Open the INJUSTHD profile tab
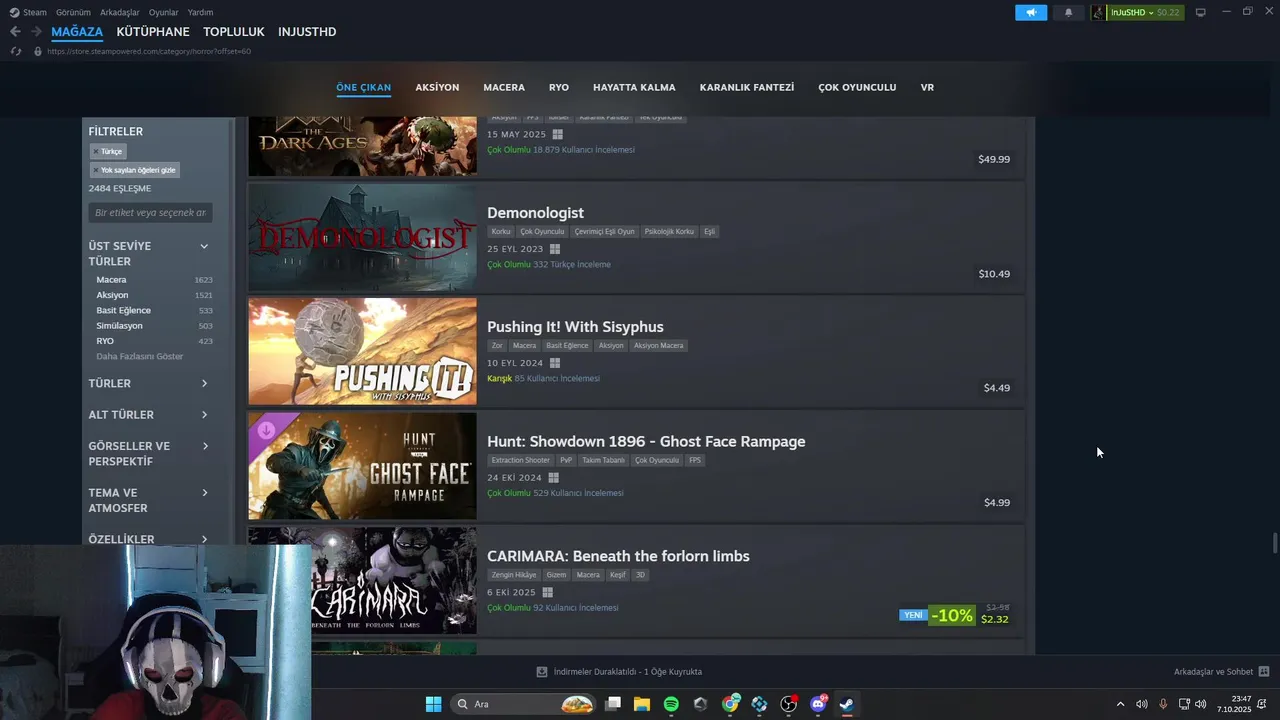 [307, 32]
